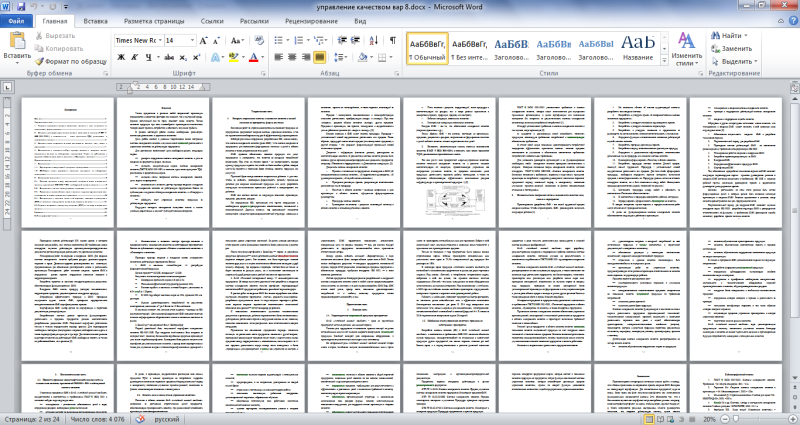Viewport: 800px width, 425px height.
Task: Switch to the Разметка страницы tab
Action: click(x=154, y=21)
